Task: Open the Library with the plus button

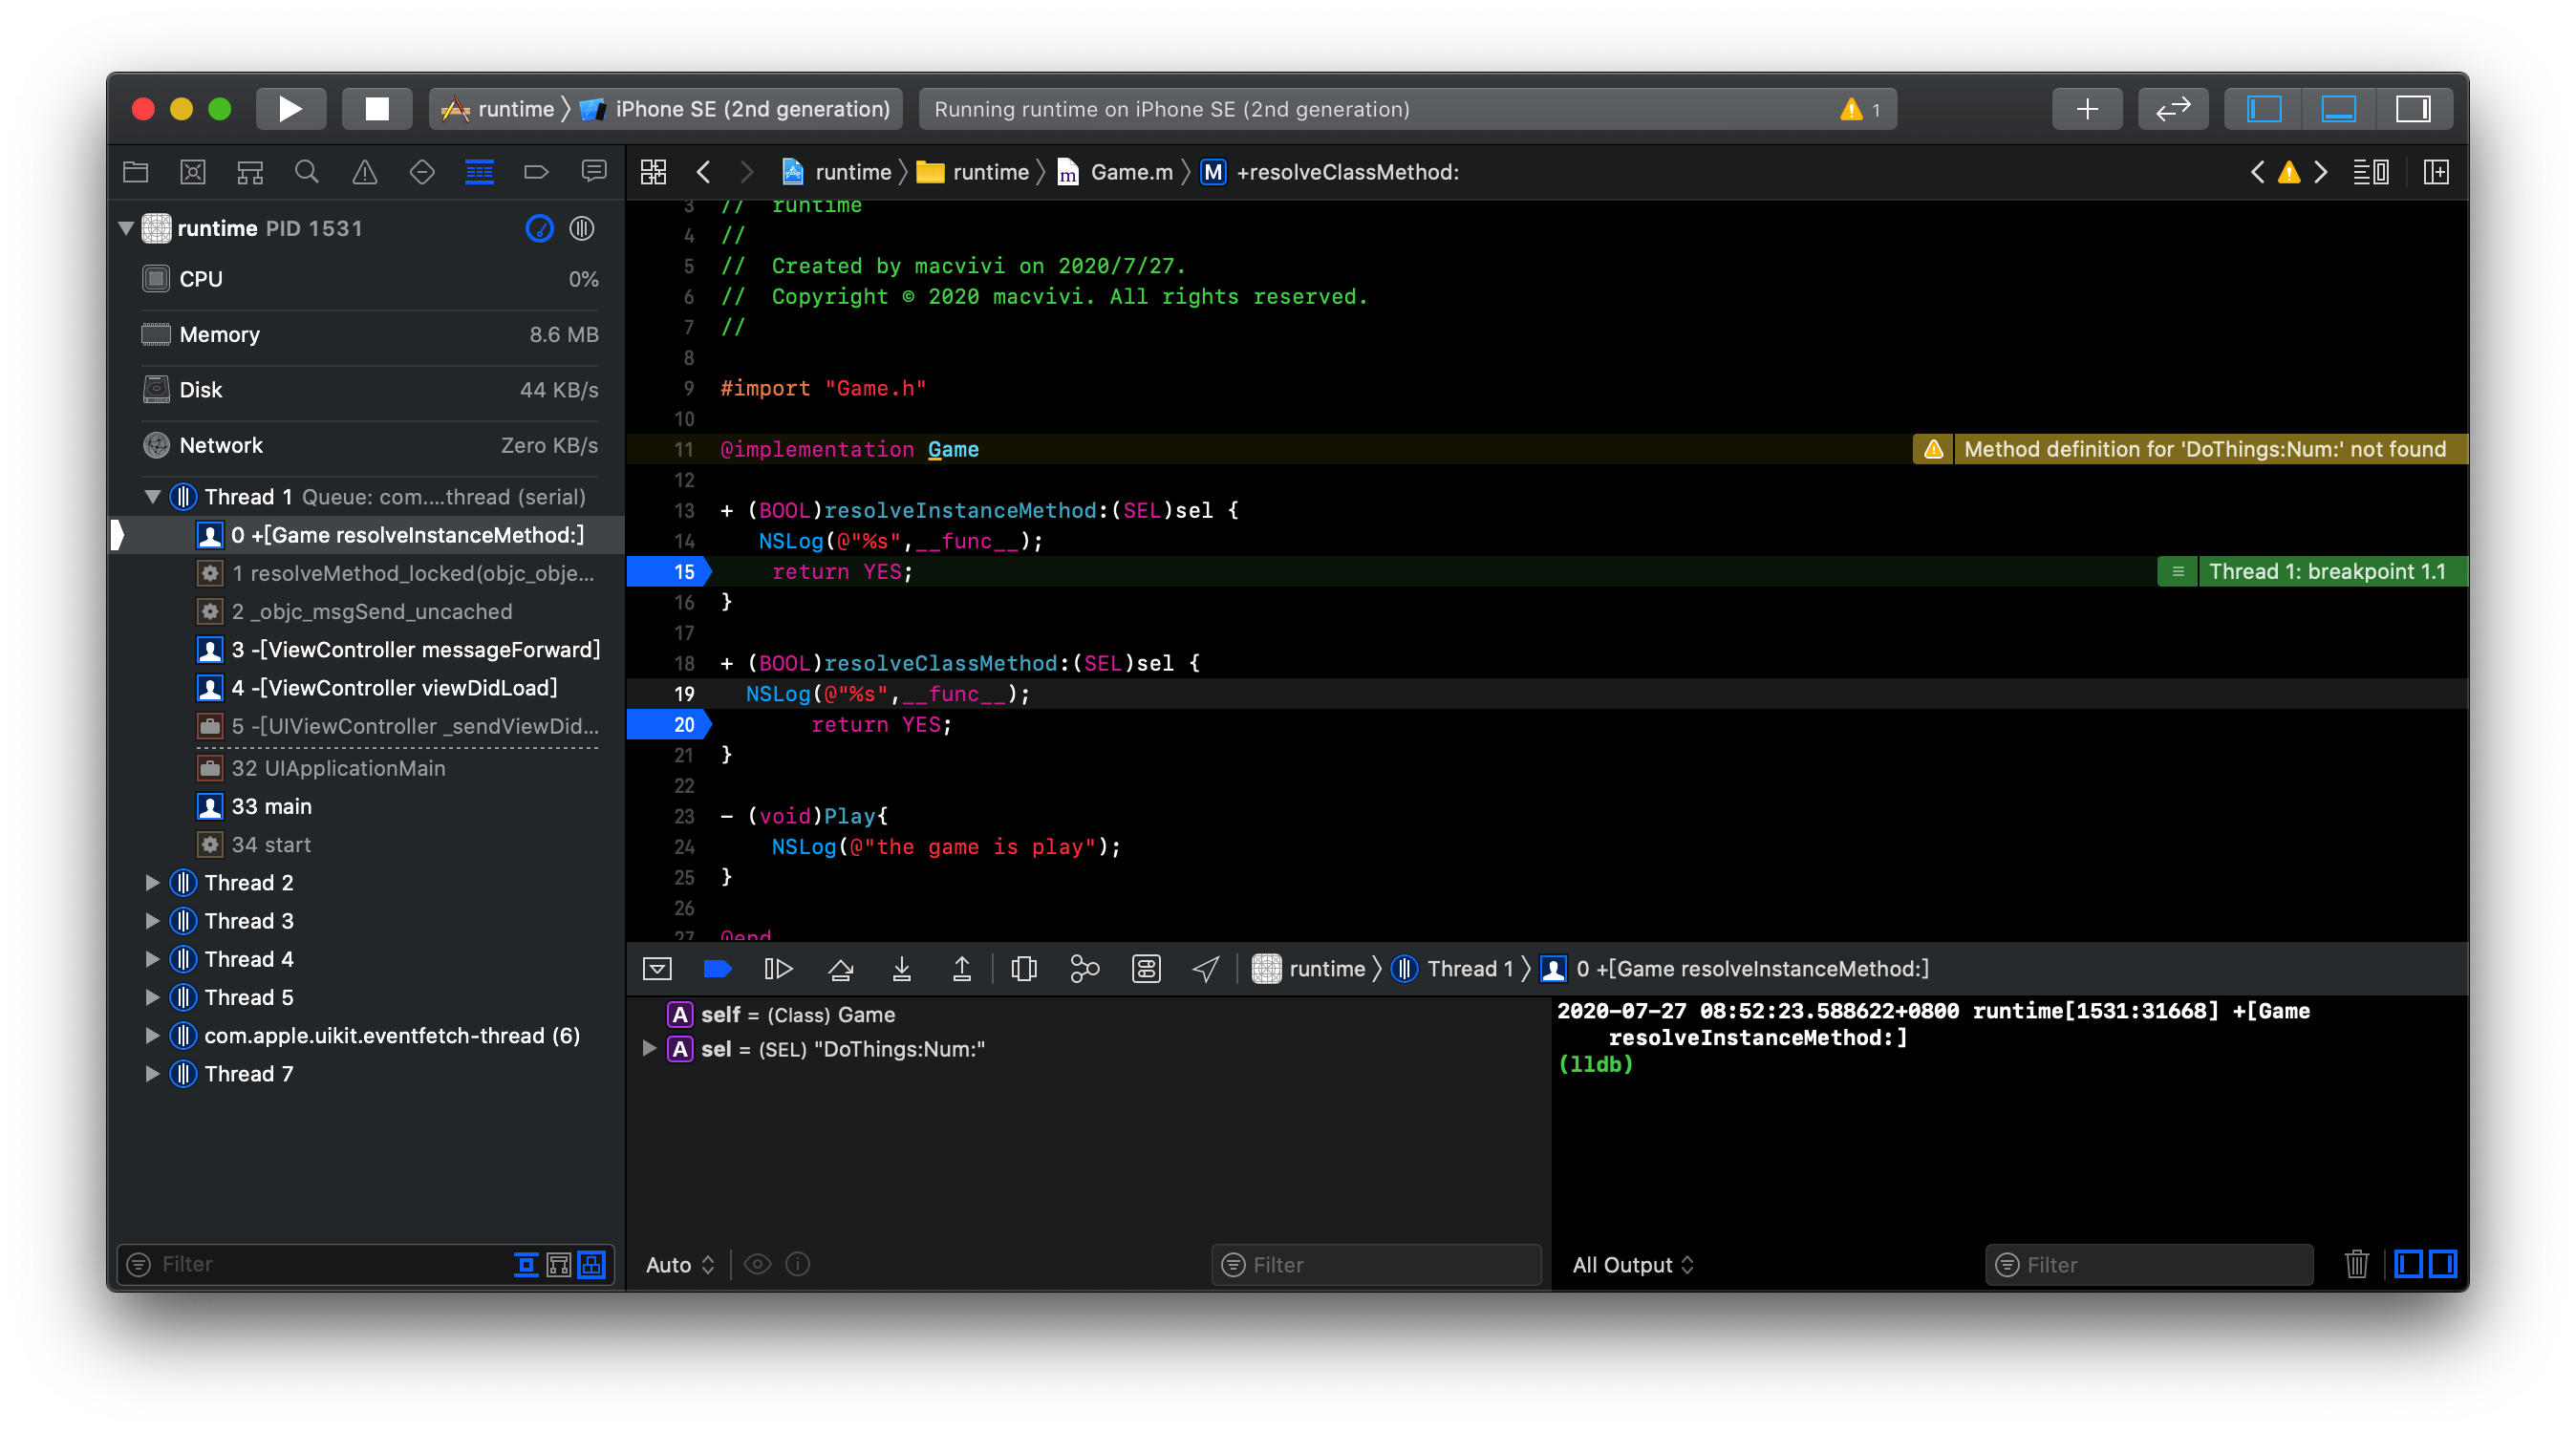Action: coord(2087,109)
